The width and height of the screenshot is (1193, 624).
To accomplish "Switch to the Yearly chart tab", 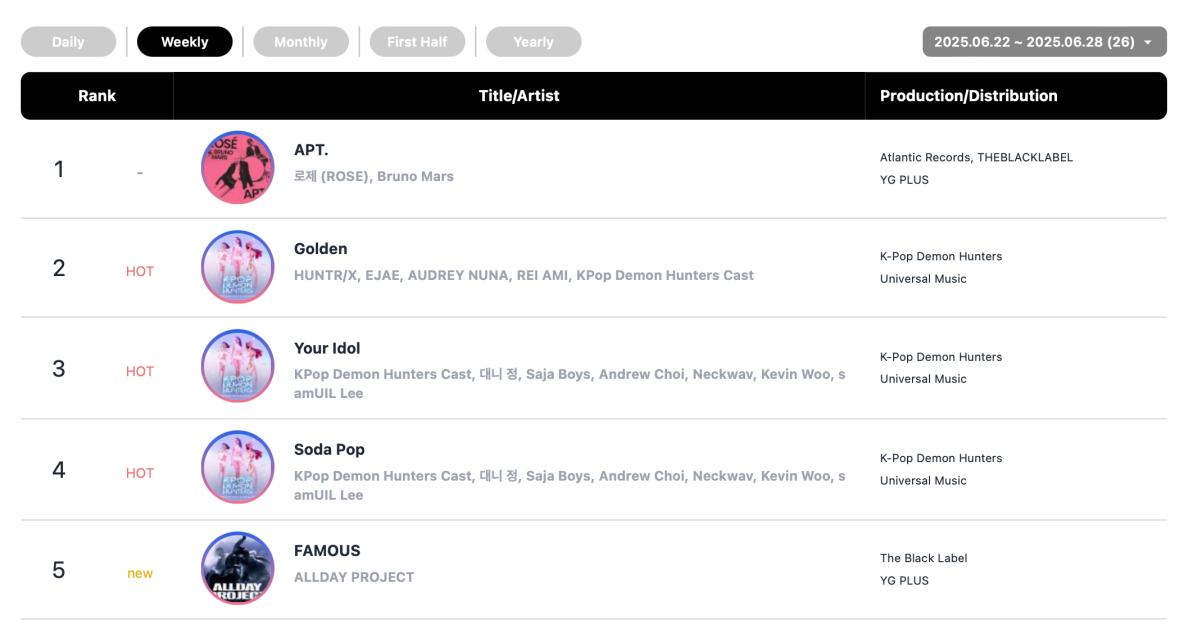I will pyautogui.click(x=533, y=42).
